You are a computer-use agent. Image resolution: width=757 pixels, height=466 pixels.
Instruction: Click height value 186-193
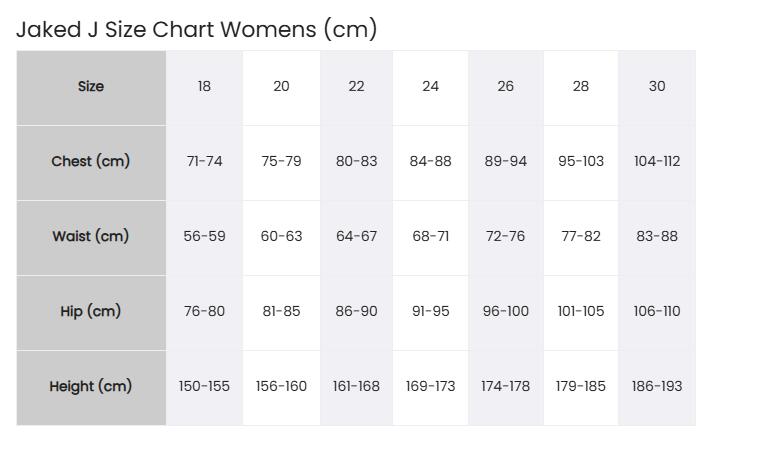click(657, 386)
